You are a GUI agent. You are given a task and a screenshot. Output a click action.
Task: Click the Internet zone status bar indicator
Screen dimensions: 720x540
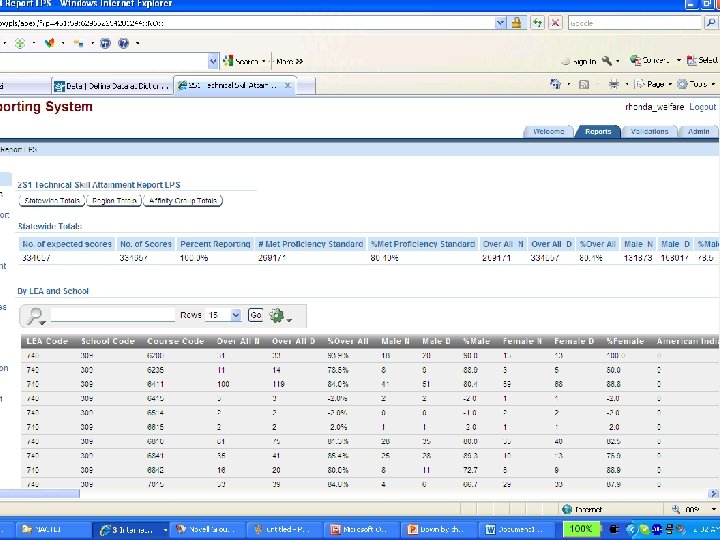point(582,509)
